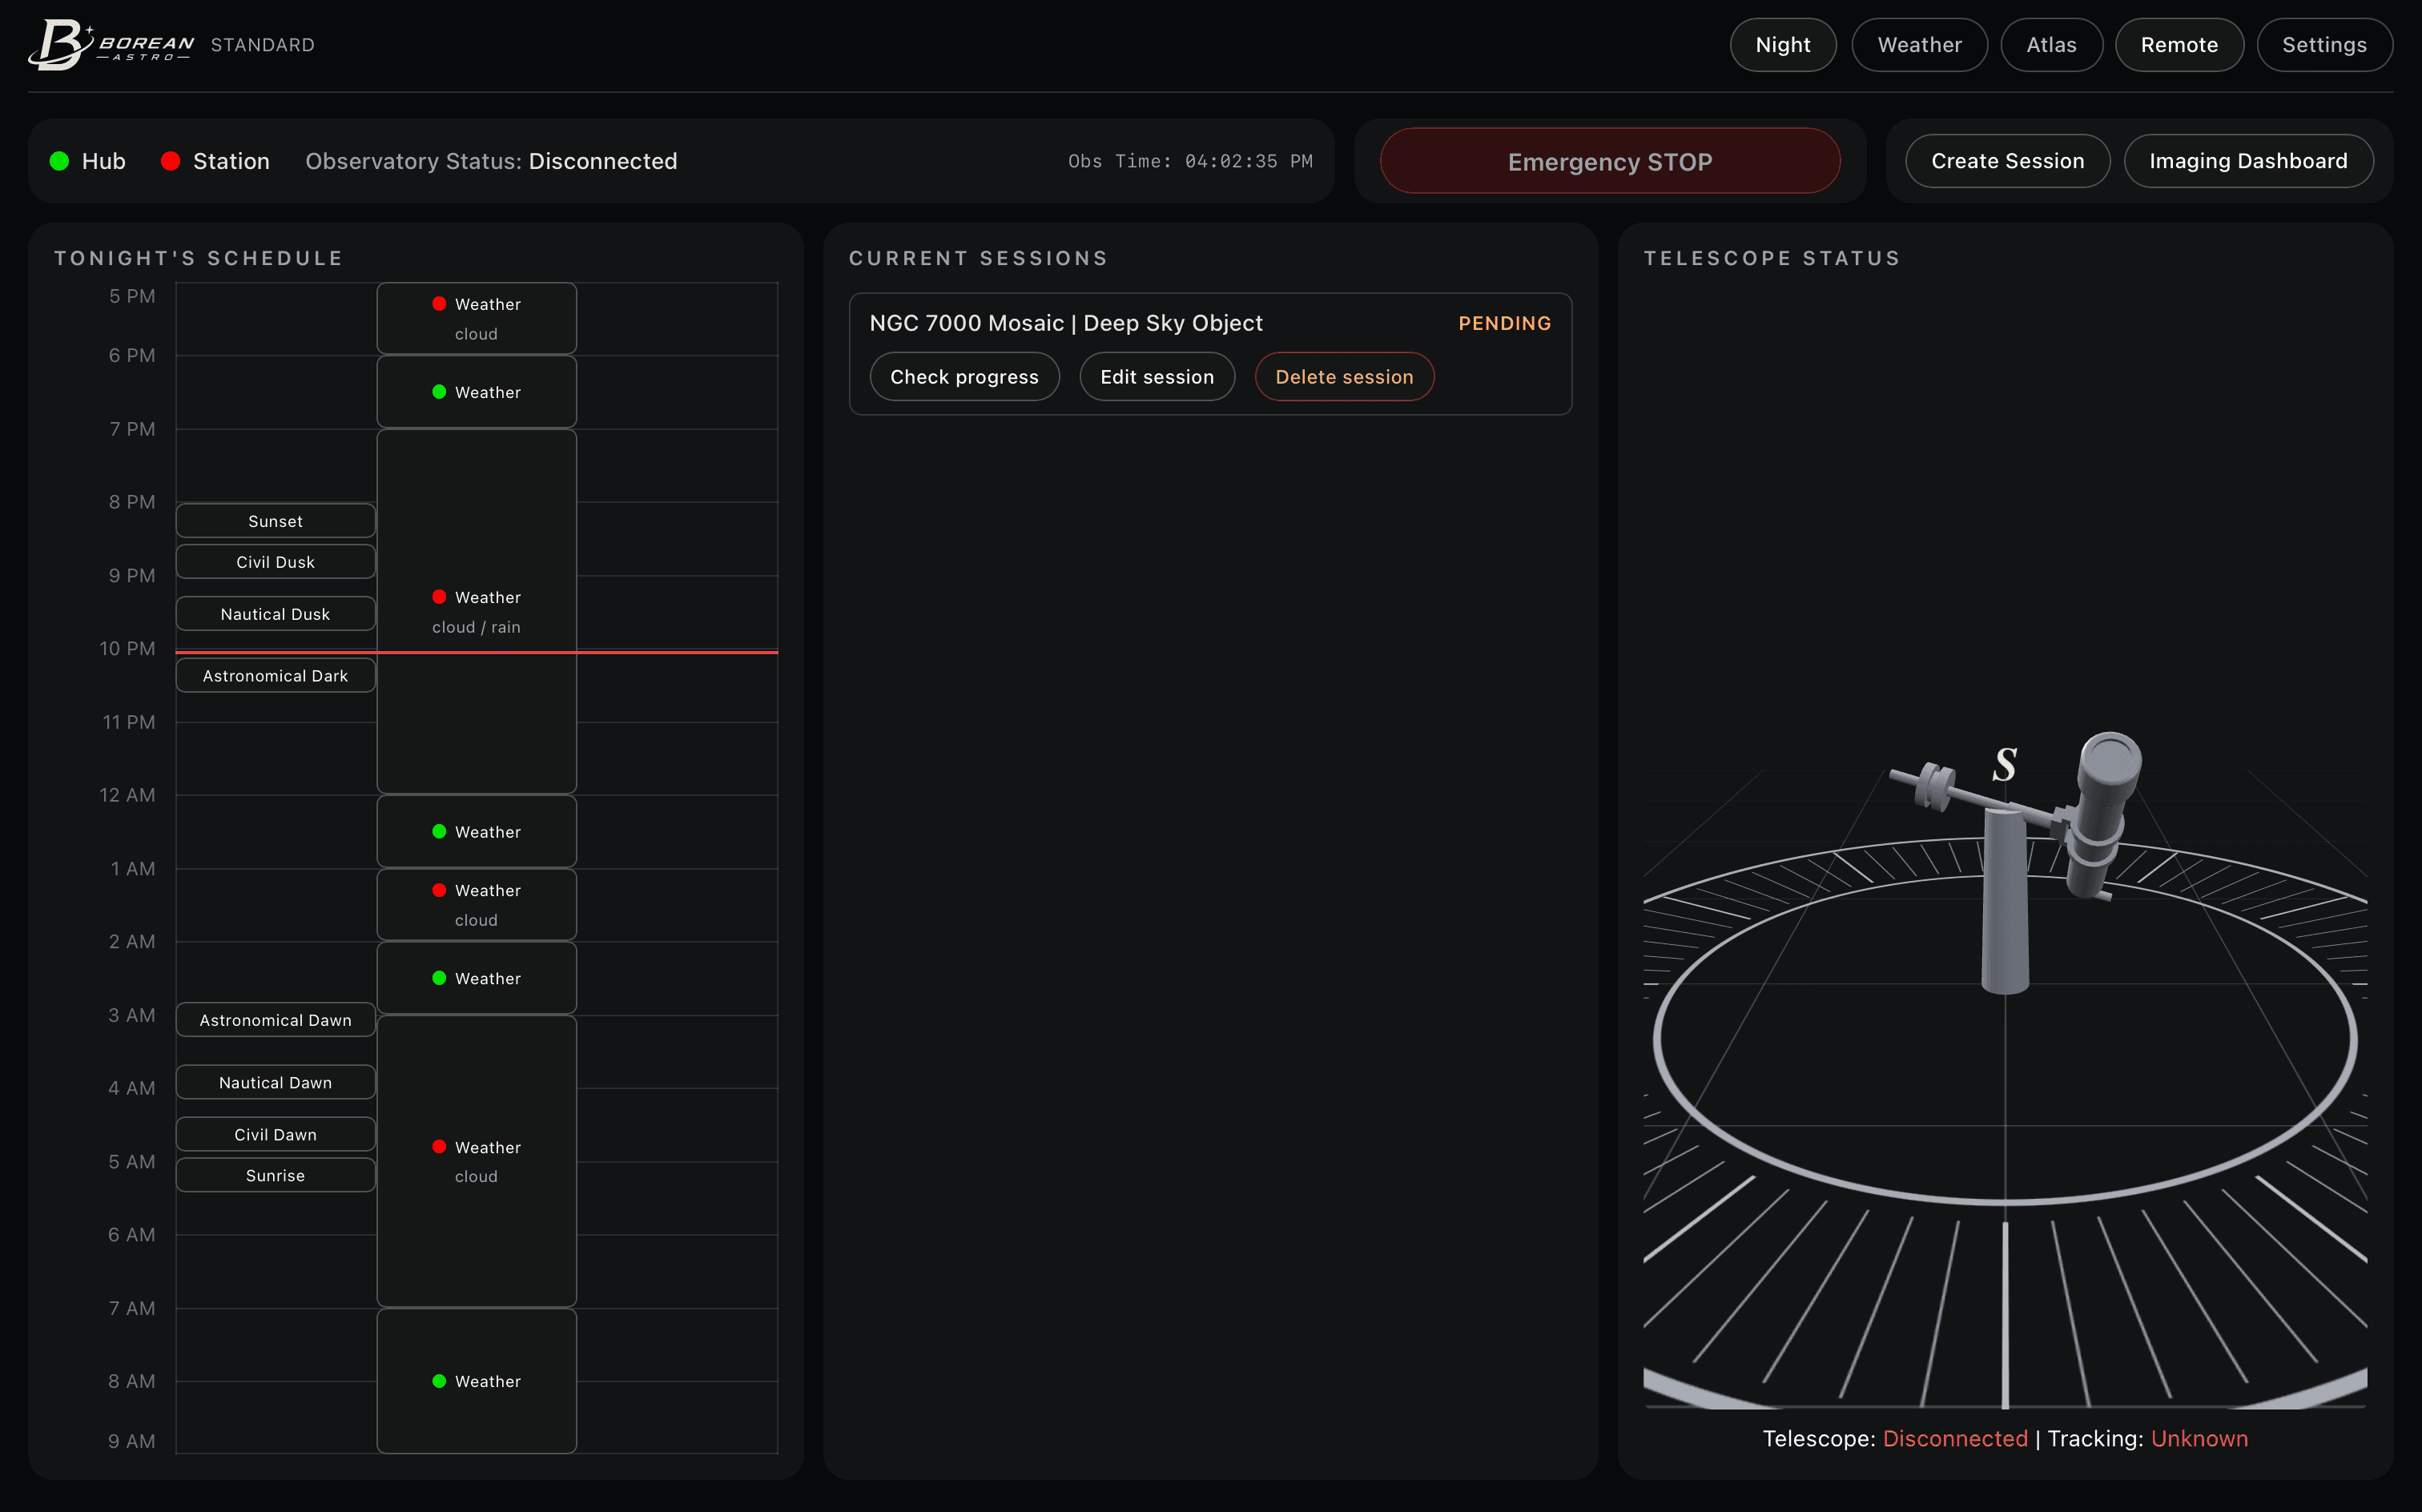Click the Telescope Disconnected status text
2422x1512 pixels.
[1894, 1438]
